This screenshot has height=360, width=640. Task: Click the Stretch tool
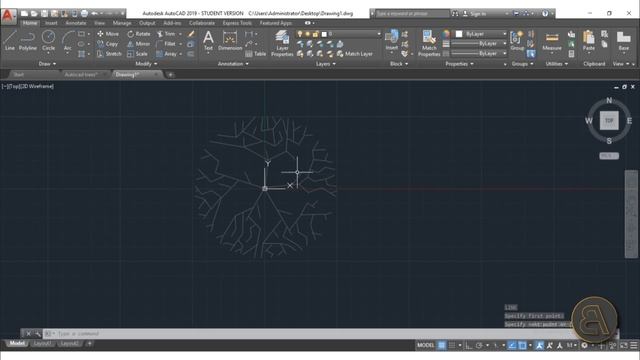[109, 53]
